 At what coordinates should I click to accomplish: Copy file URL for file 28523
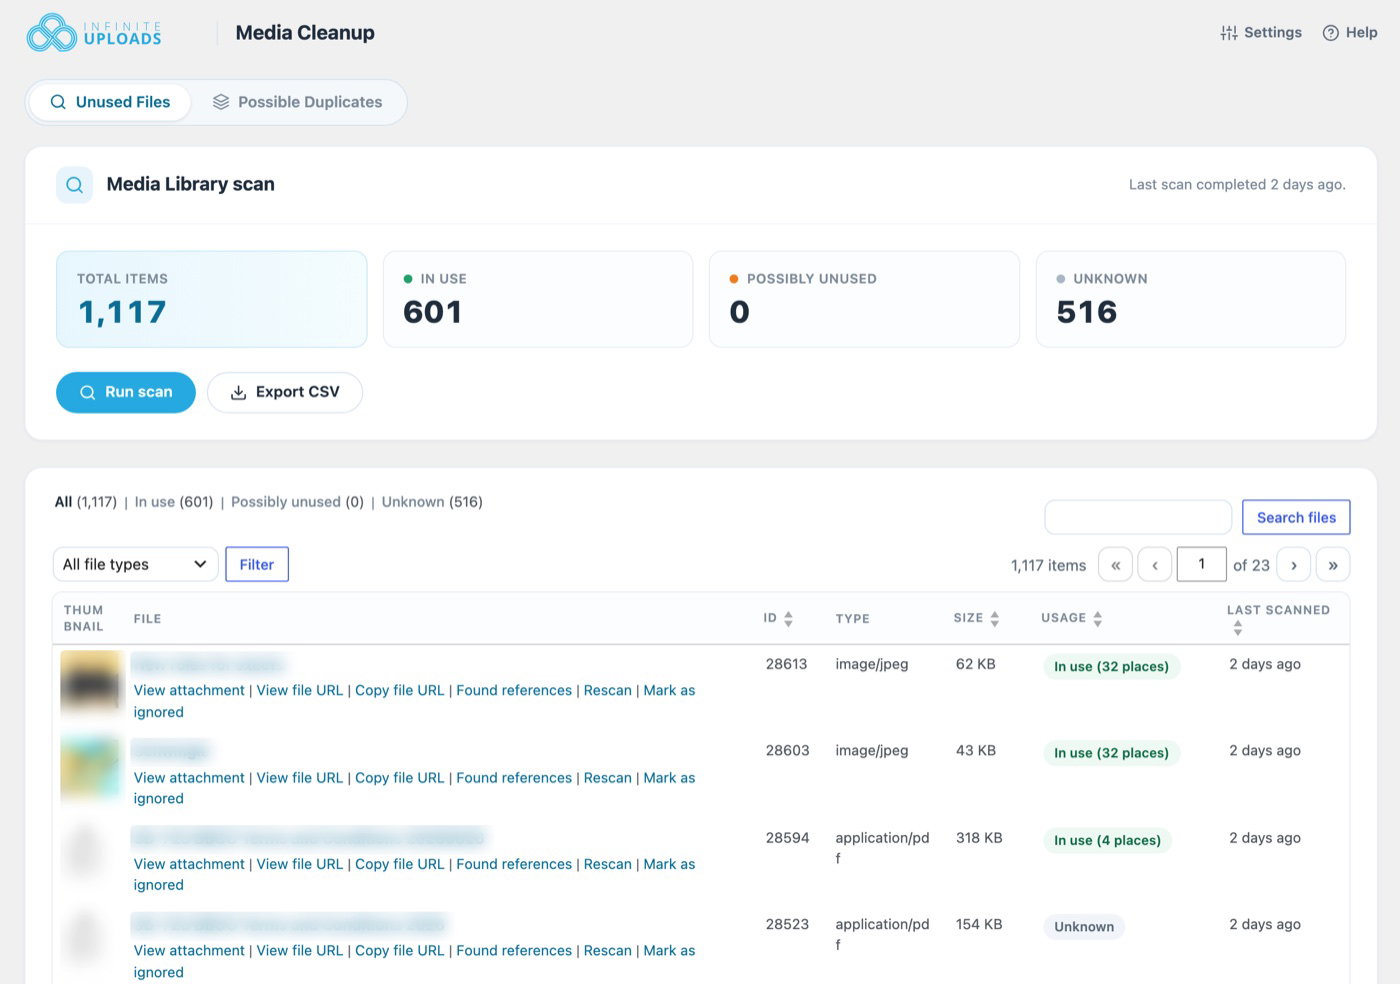(x=400, y=950)
